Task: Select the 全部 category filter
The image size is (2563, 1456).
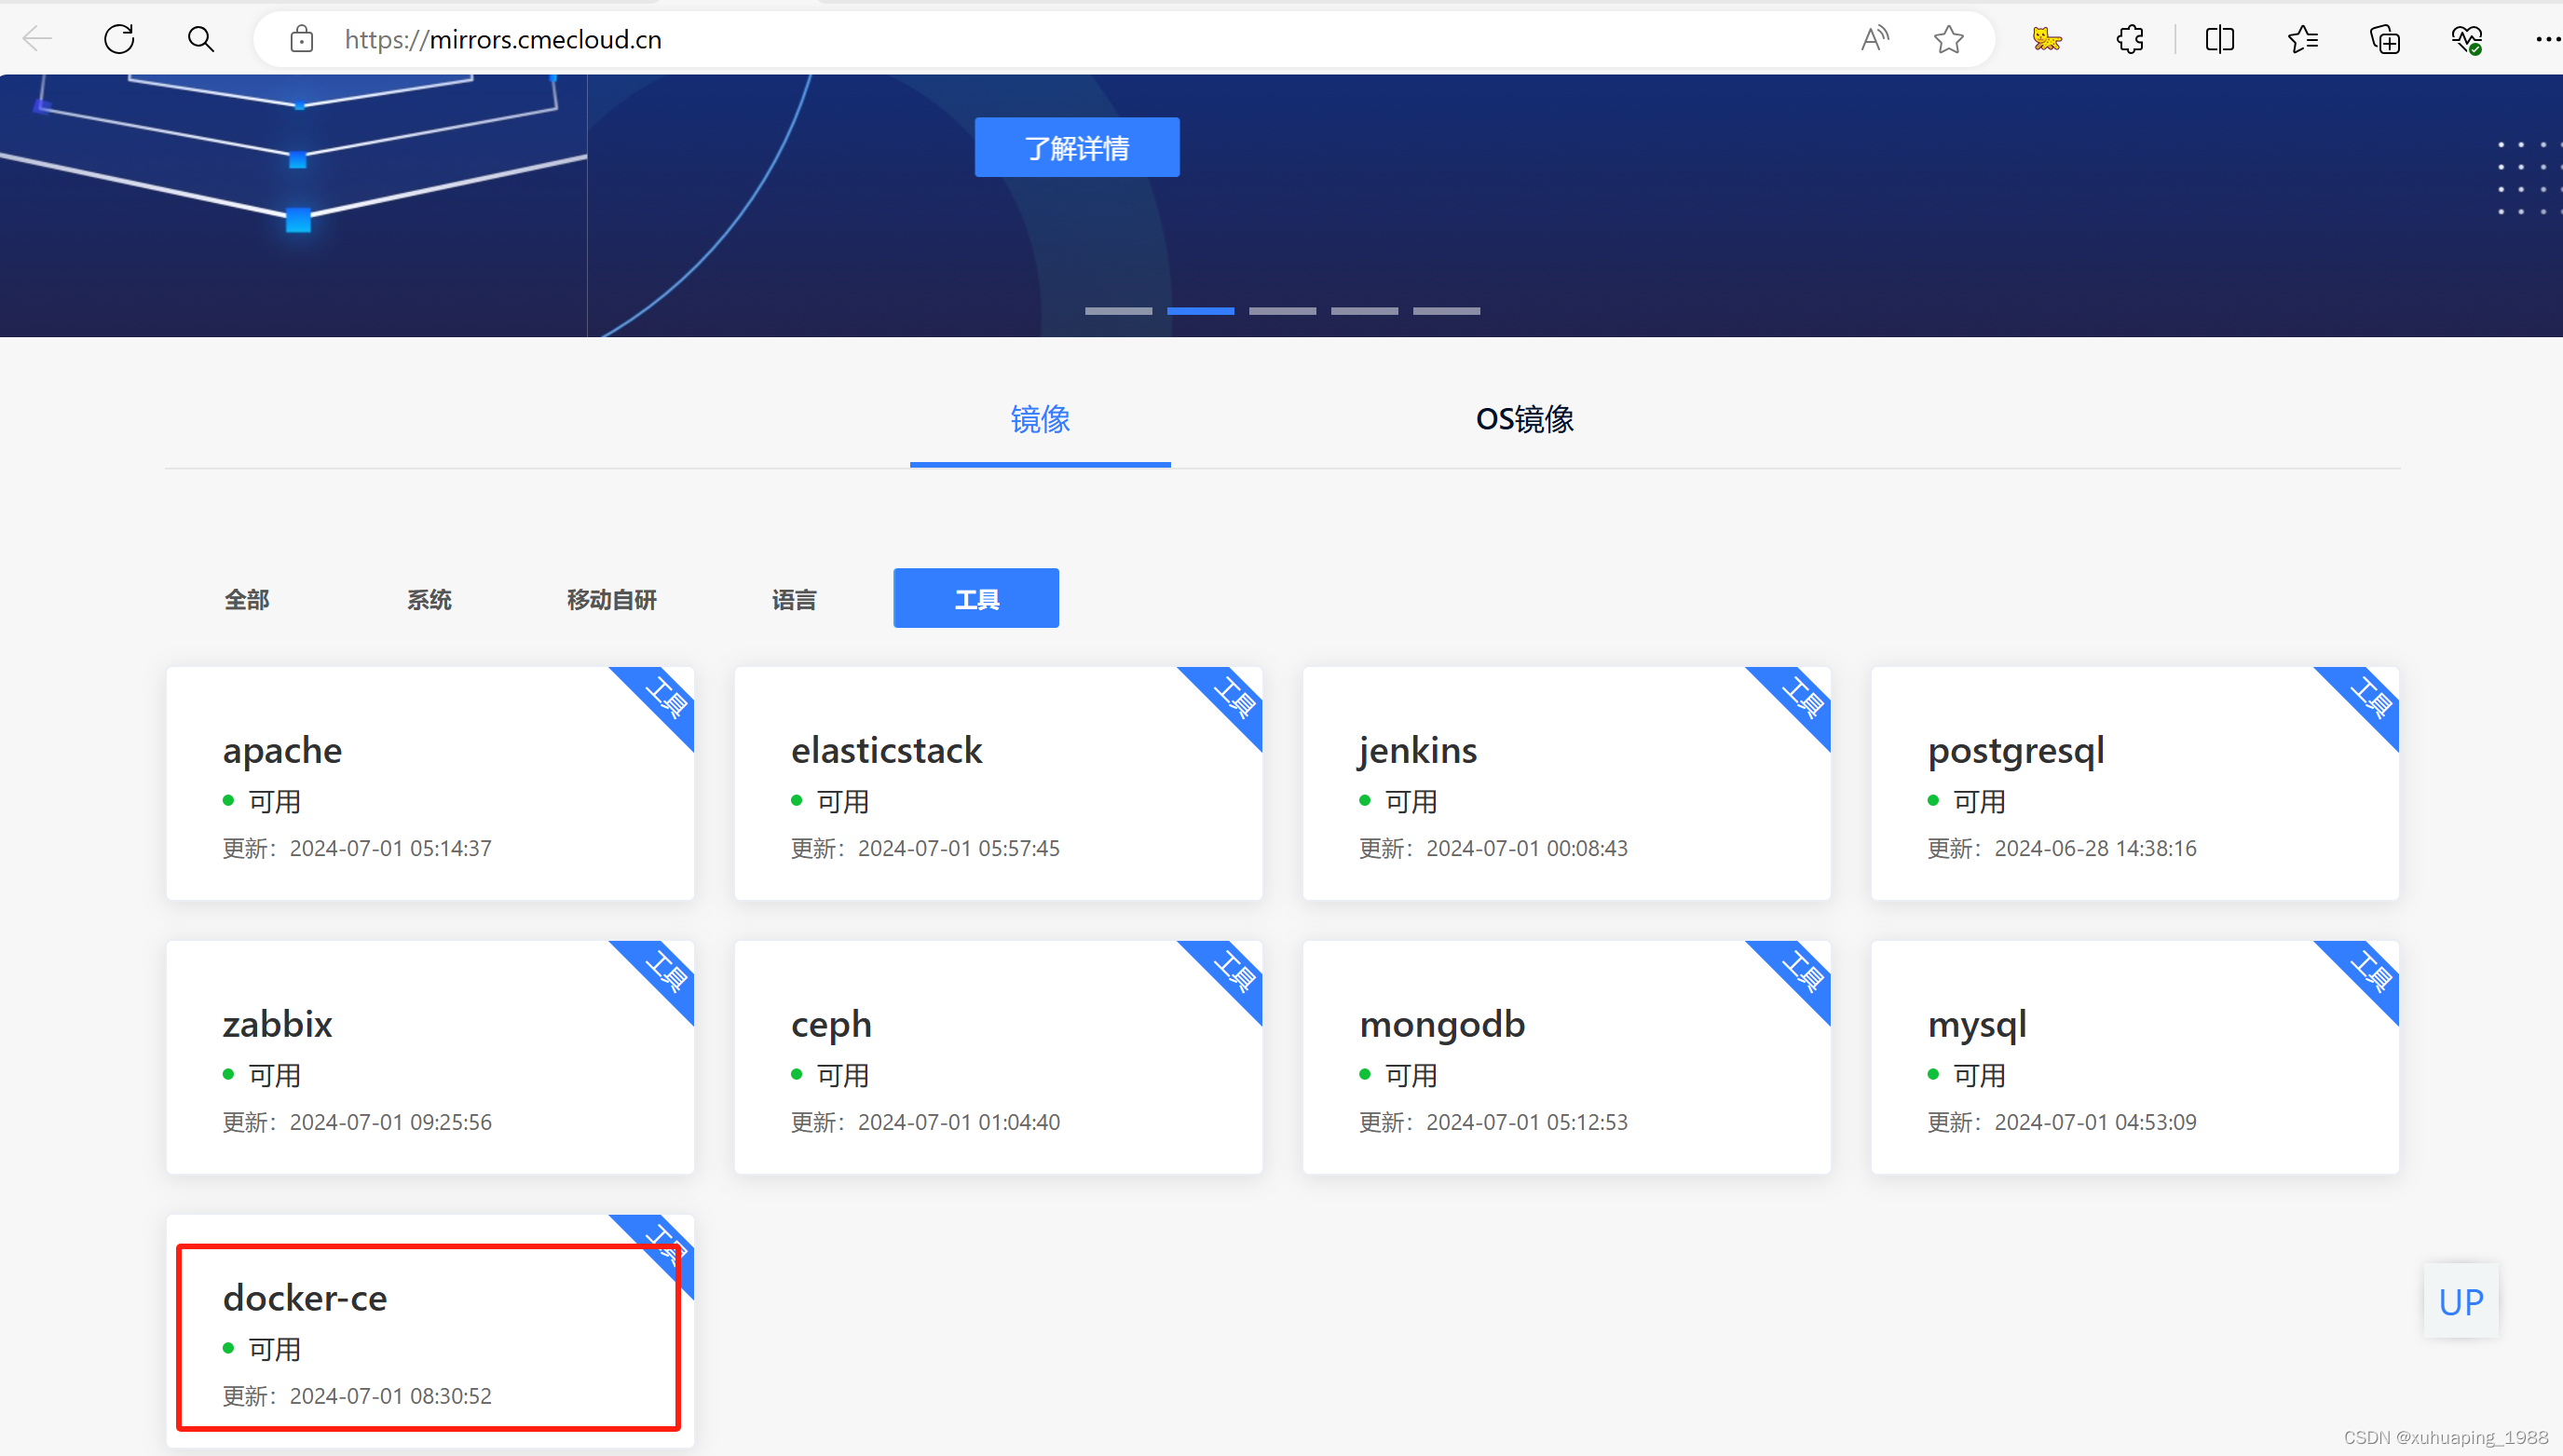Action: pyautogui.click(x=247, y=599)
